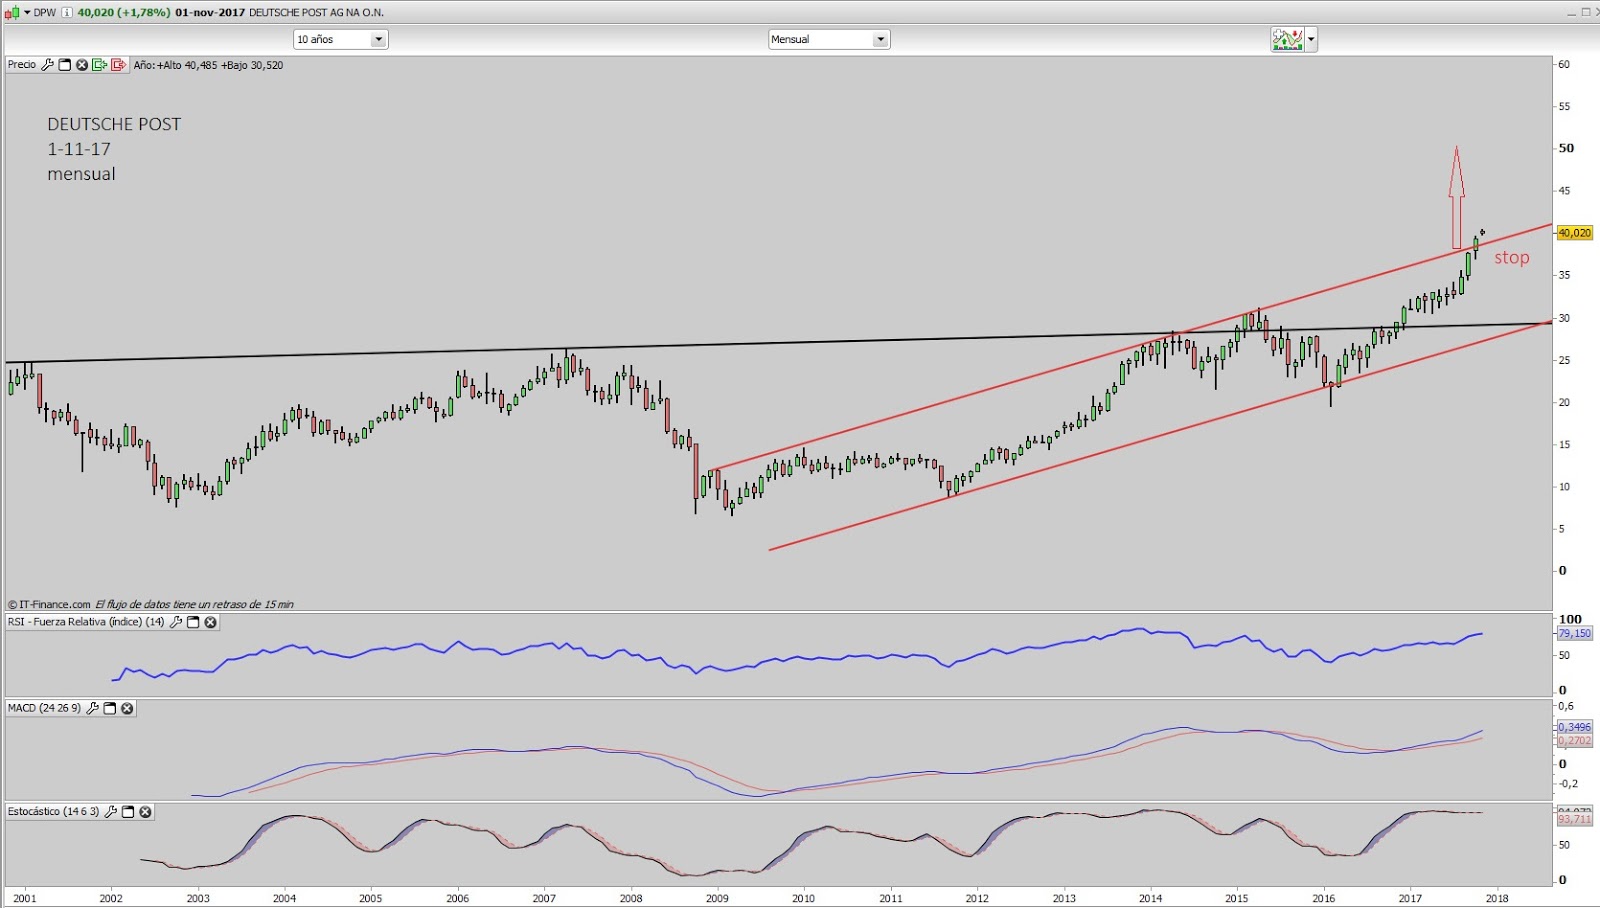Click the Estocástico (14 6 3) label

tap(54, 812)
